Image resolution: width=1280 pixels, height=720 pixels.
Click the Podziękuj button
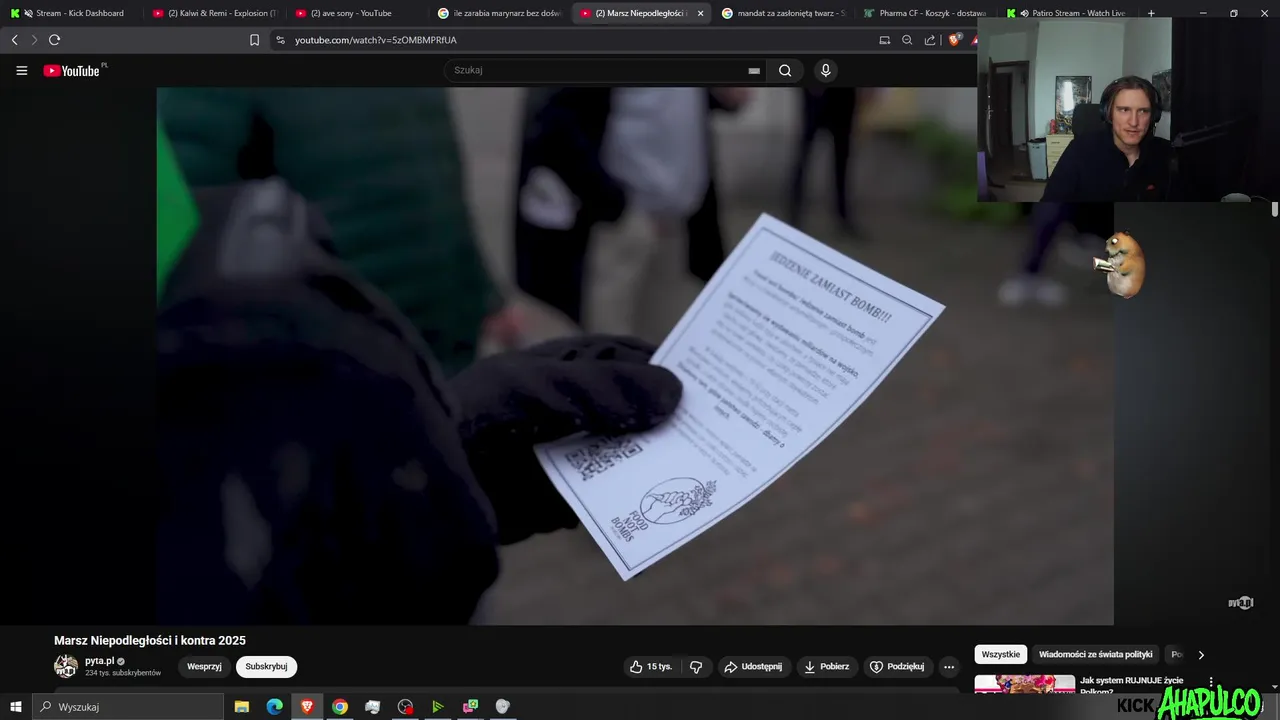[x=897, y=667]
